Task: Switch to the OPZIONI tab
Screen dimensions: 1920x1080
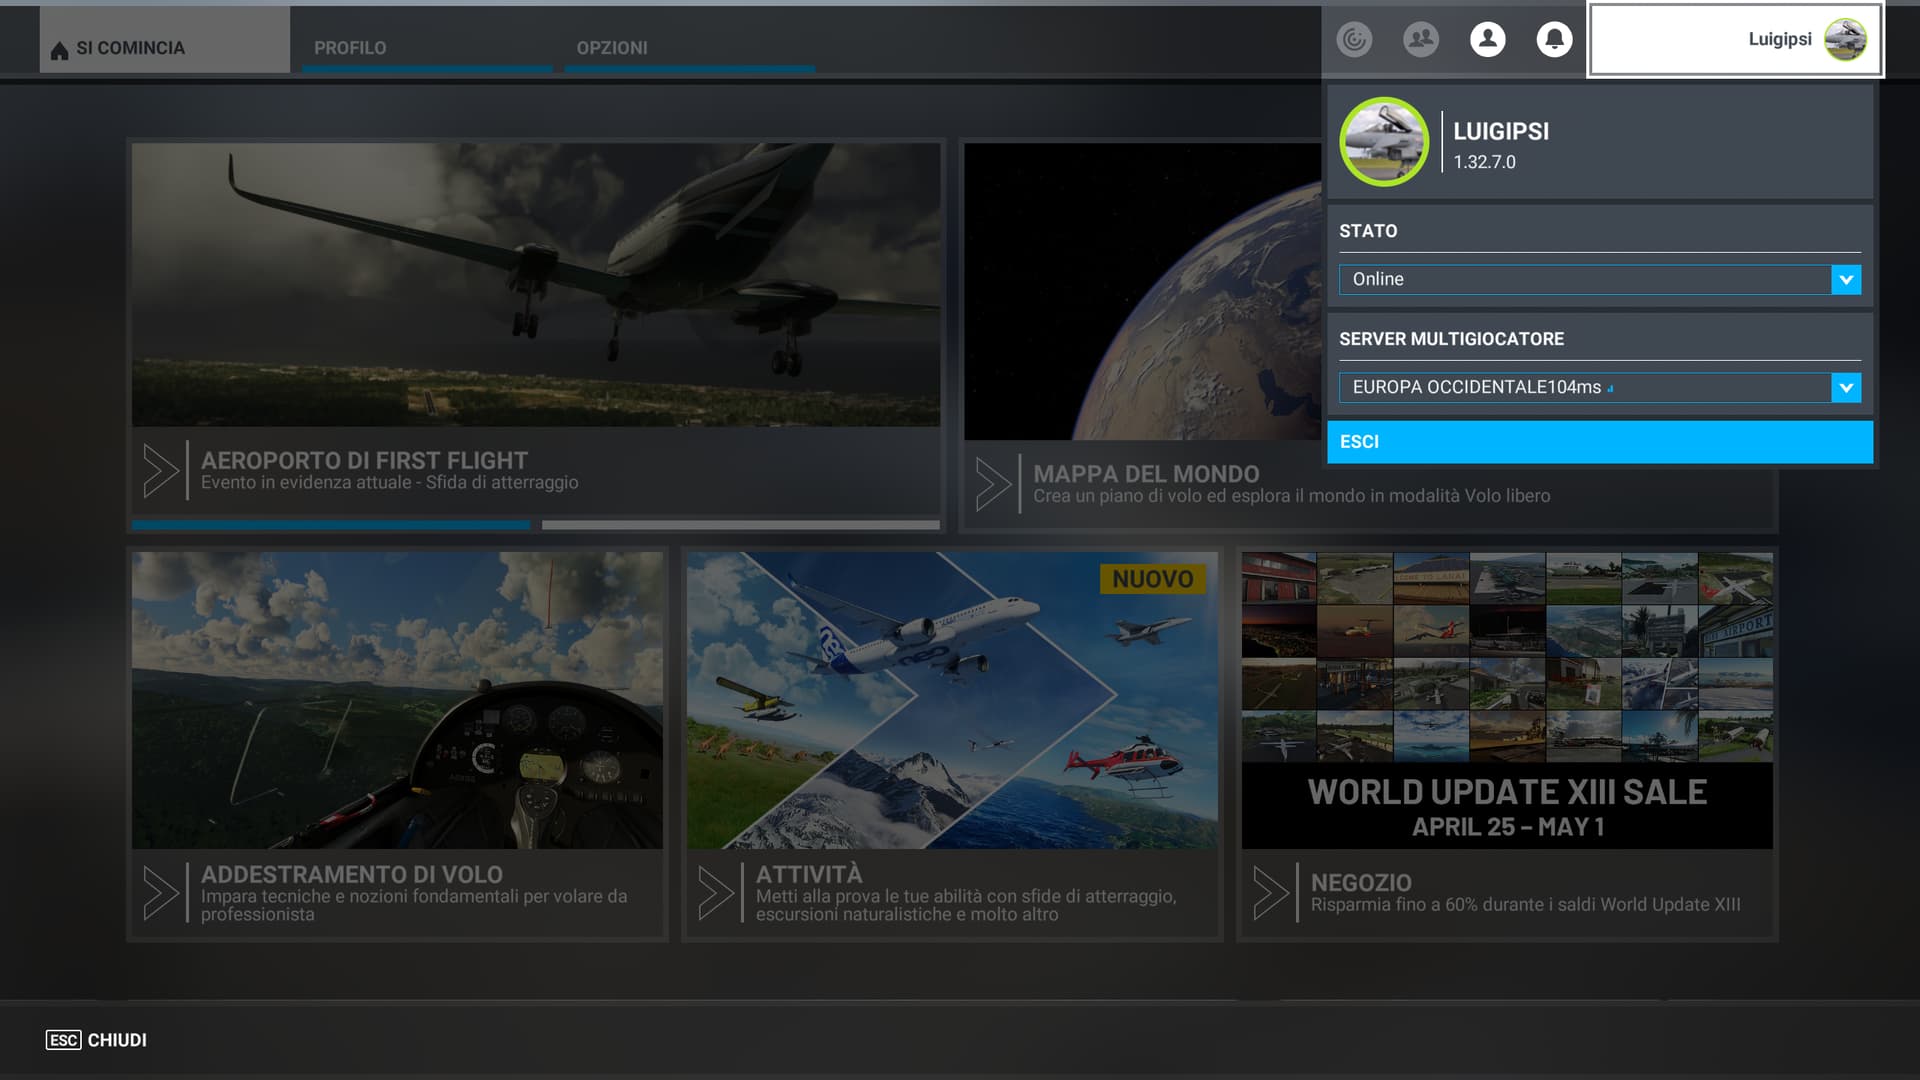Action: click(x=612, y=48)
